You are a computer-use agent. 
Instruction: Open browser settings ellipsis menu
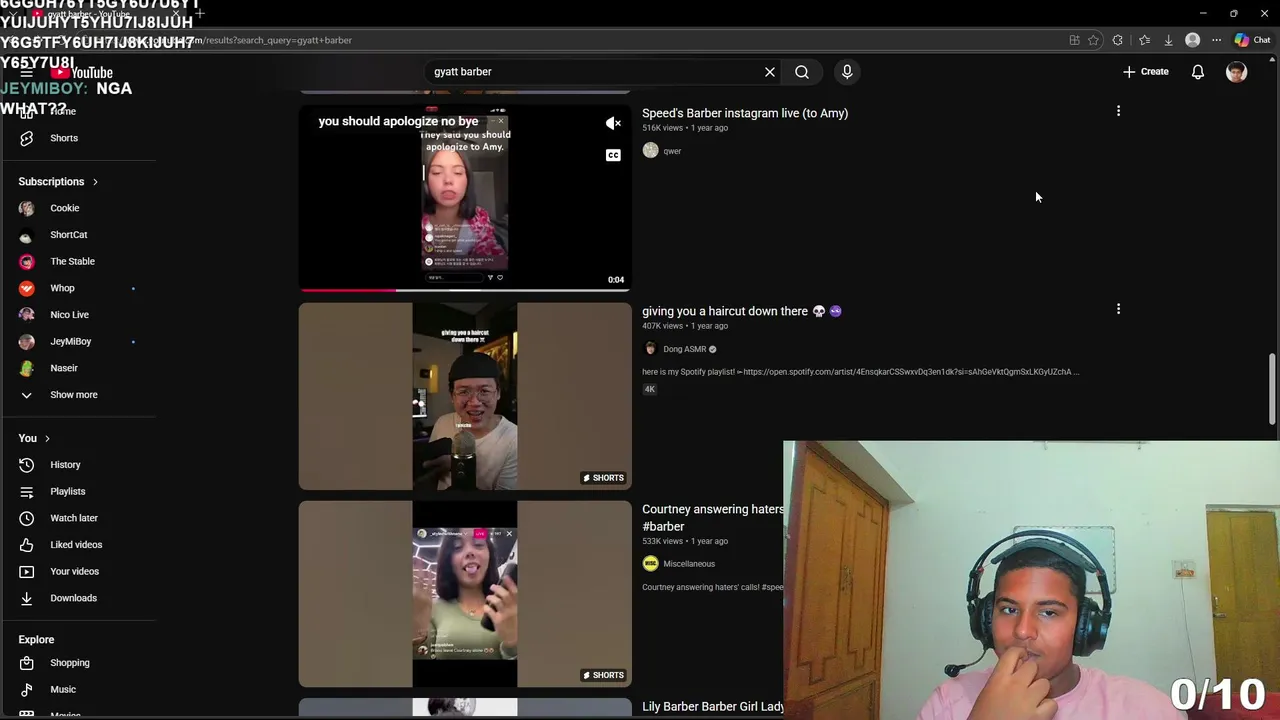coord(1216,40)
